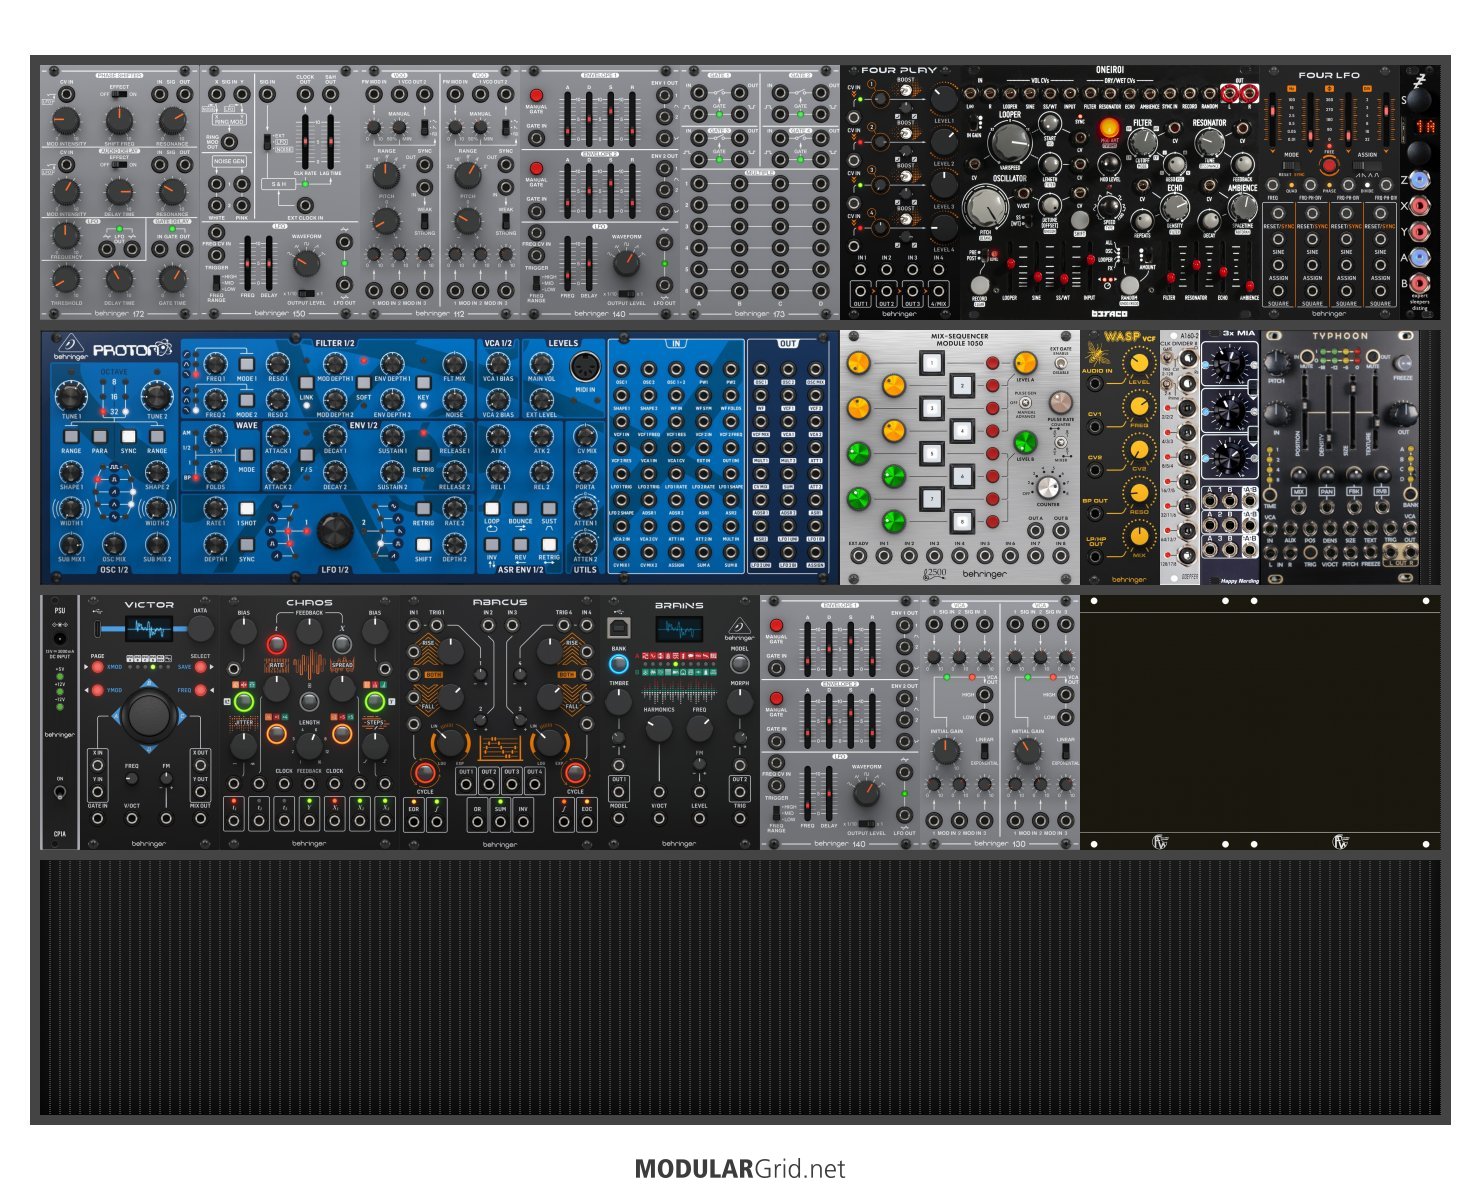Image resolution: width=1481 pixels, height=1190 pixels.
Task: Click the Four Play LEVEL 1 knob
Action: click(944, 98)
